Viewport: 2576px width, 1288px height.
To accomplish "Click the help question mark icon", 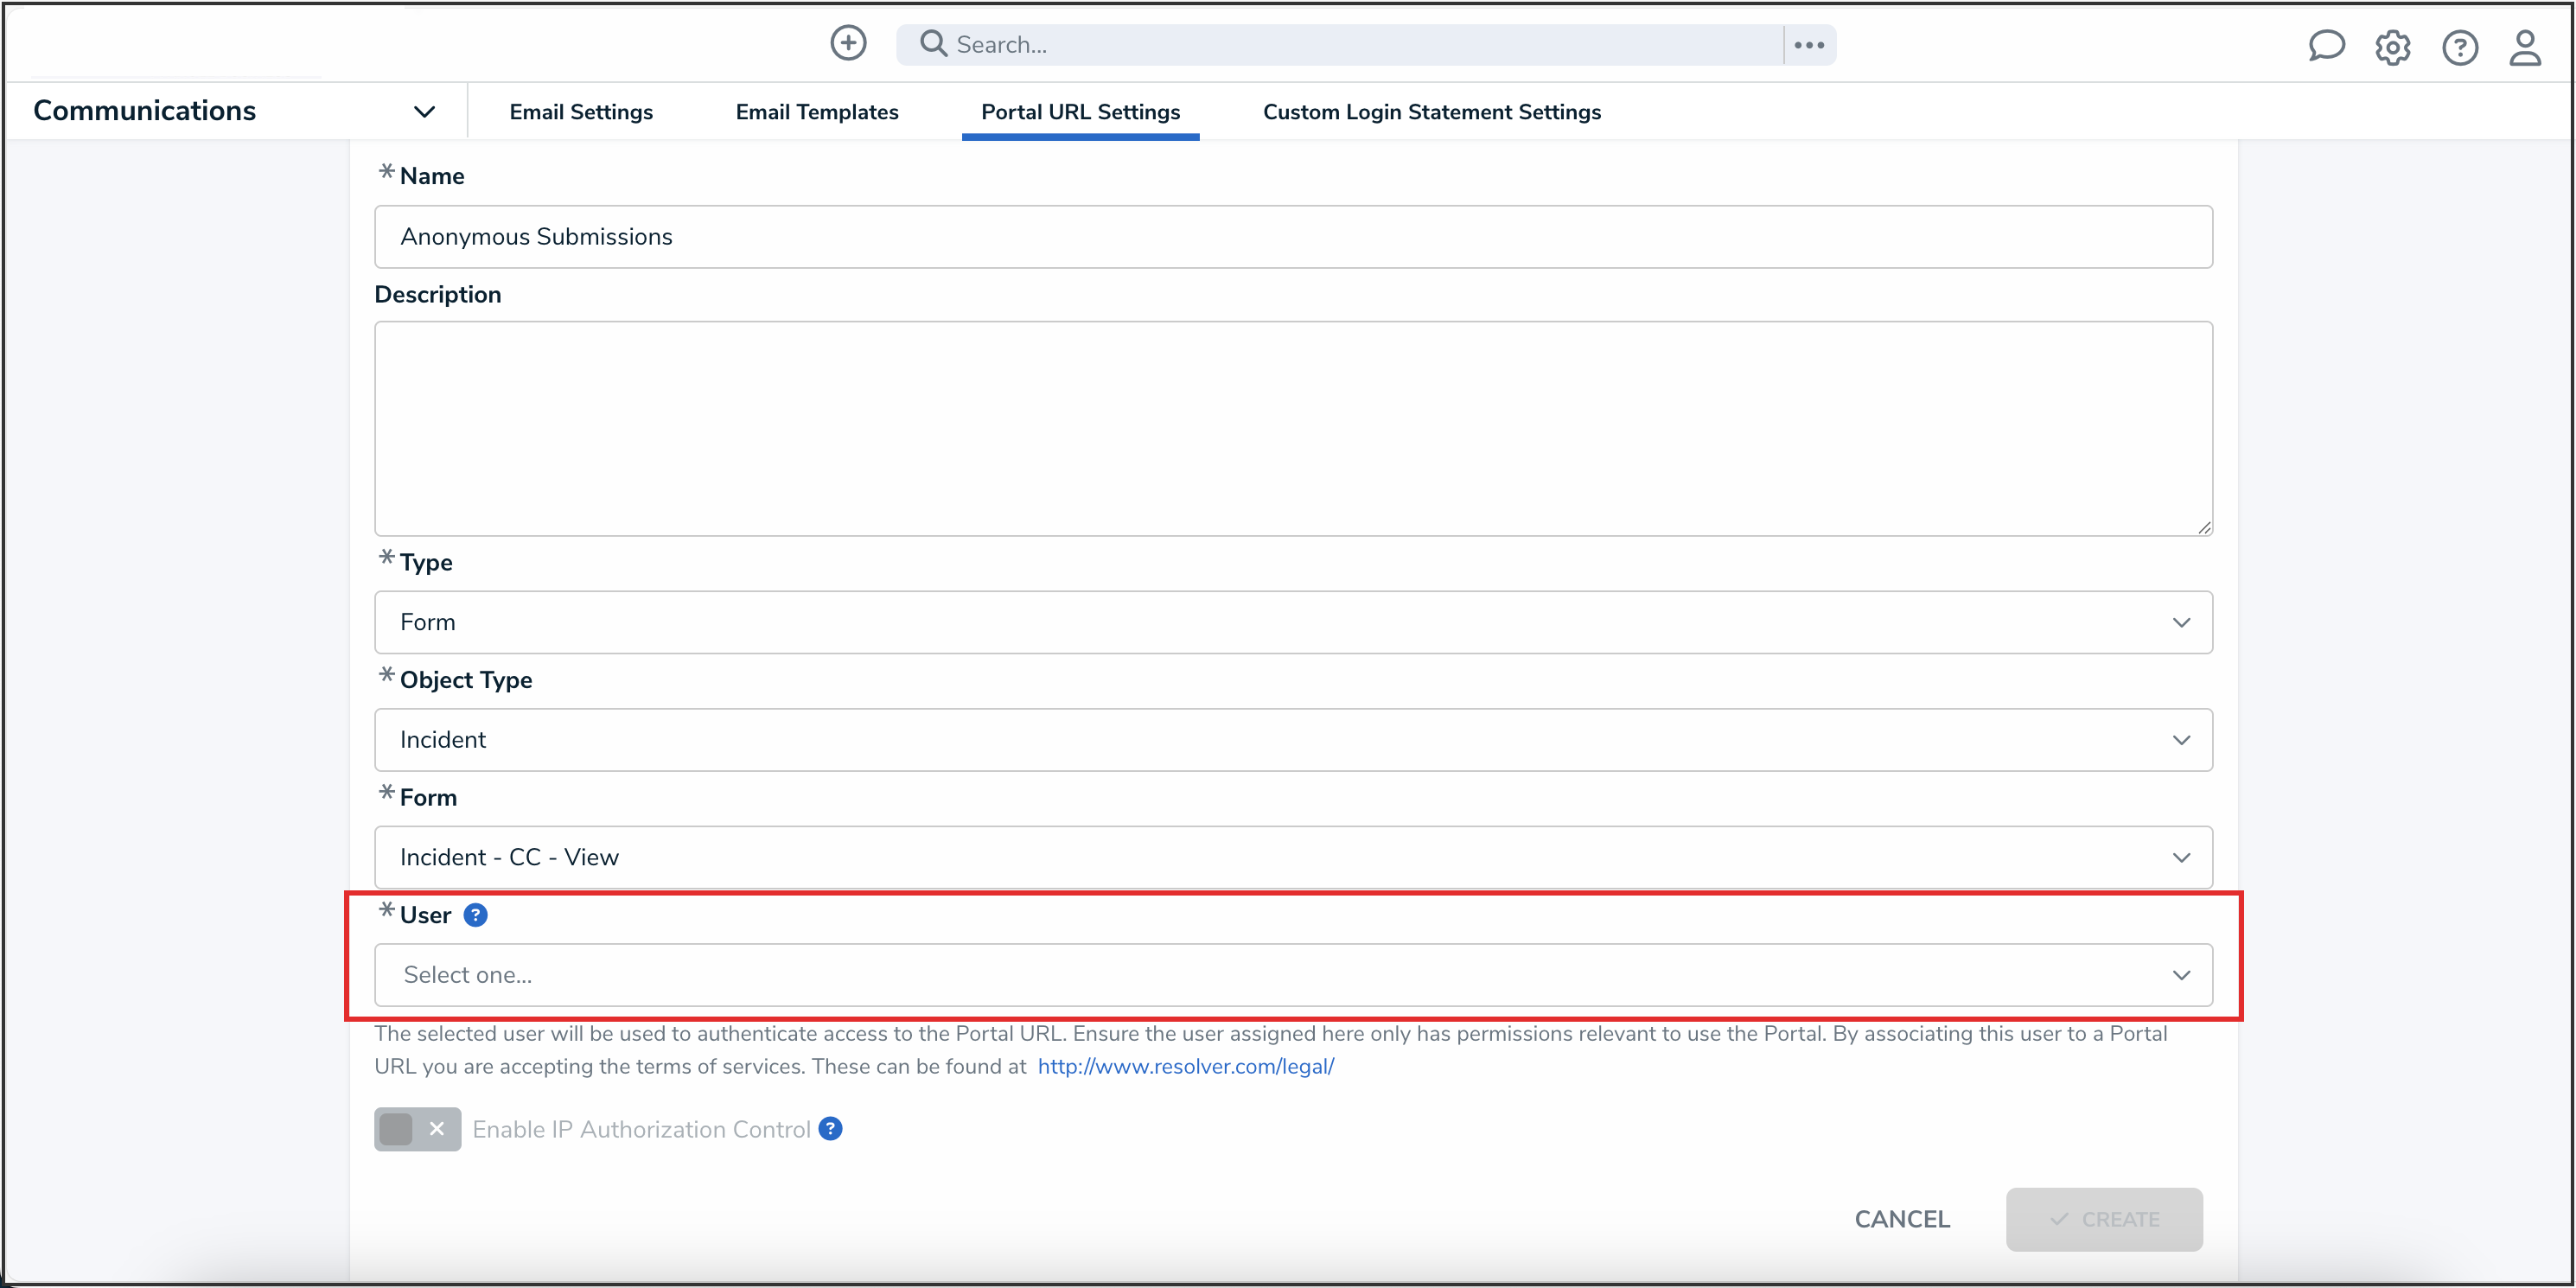I will pos(2460,47).
